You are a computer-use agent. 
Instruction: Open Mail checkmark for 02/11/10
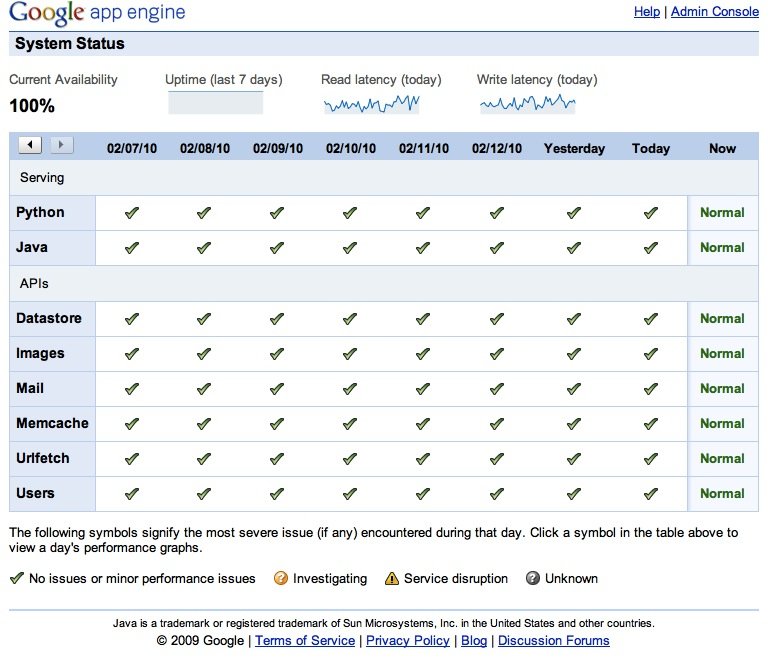pyautogui.click(x=423, y=389)
